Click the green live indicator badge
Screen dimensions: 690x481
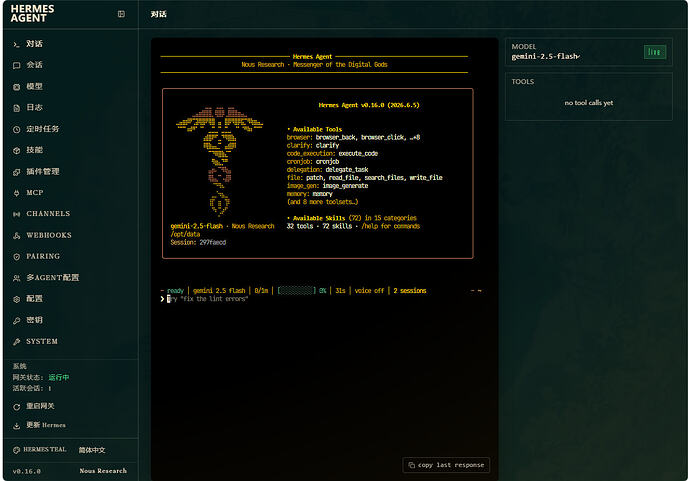655,52
